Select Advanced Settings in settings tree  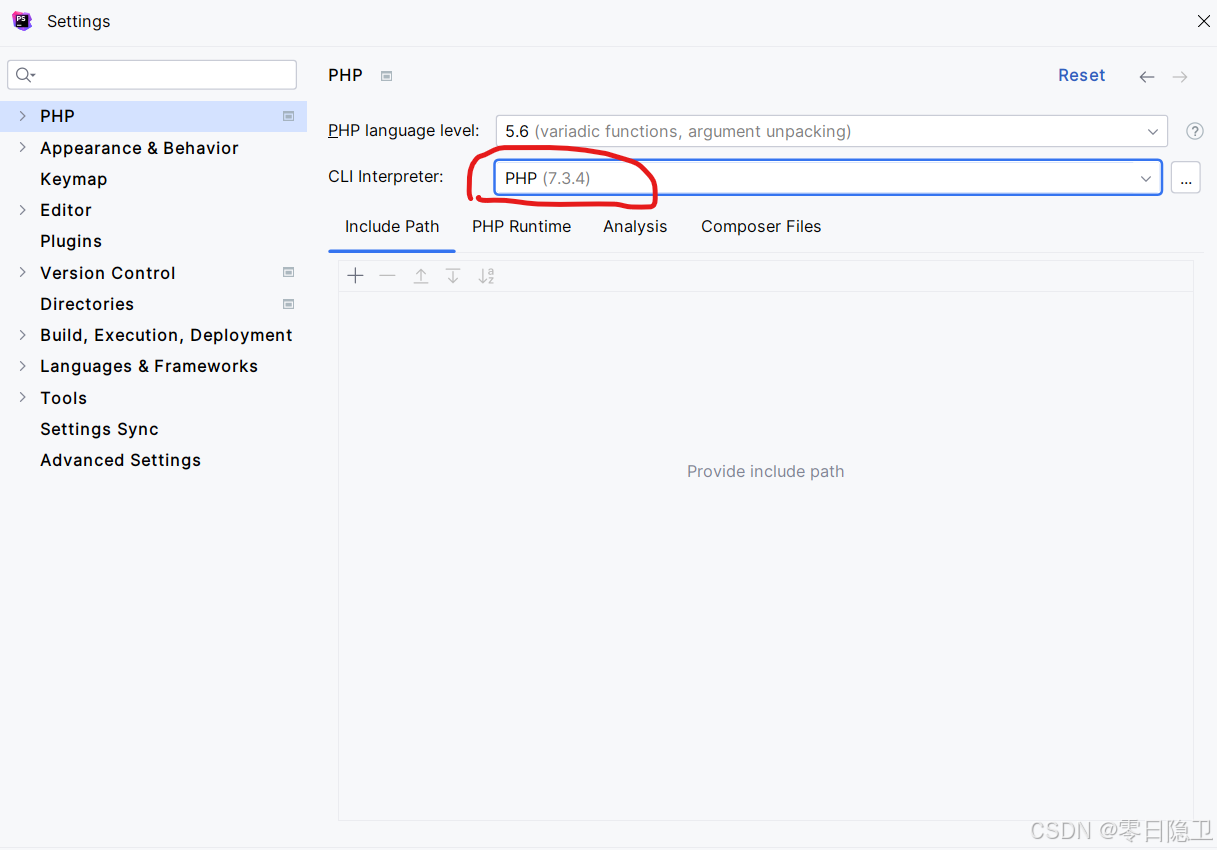pyautogui.click(x=120, y=460)
